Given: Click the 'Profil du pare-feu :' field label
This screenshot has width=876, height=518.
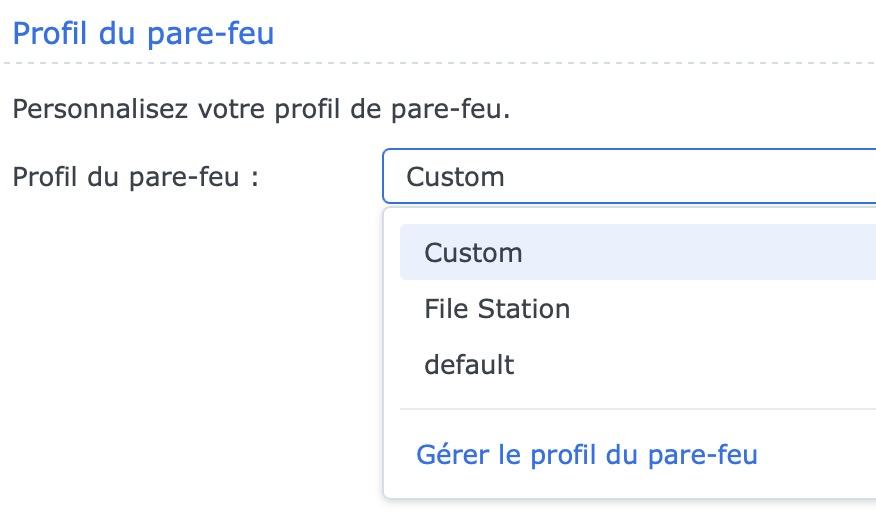Looking at the screenshot, I should 136,177.
